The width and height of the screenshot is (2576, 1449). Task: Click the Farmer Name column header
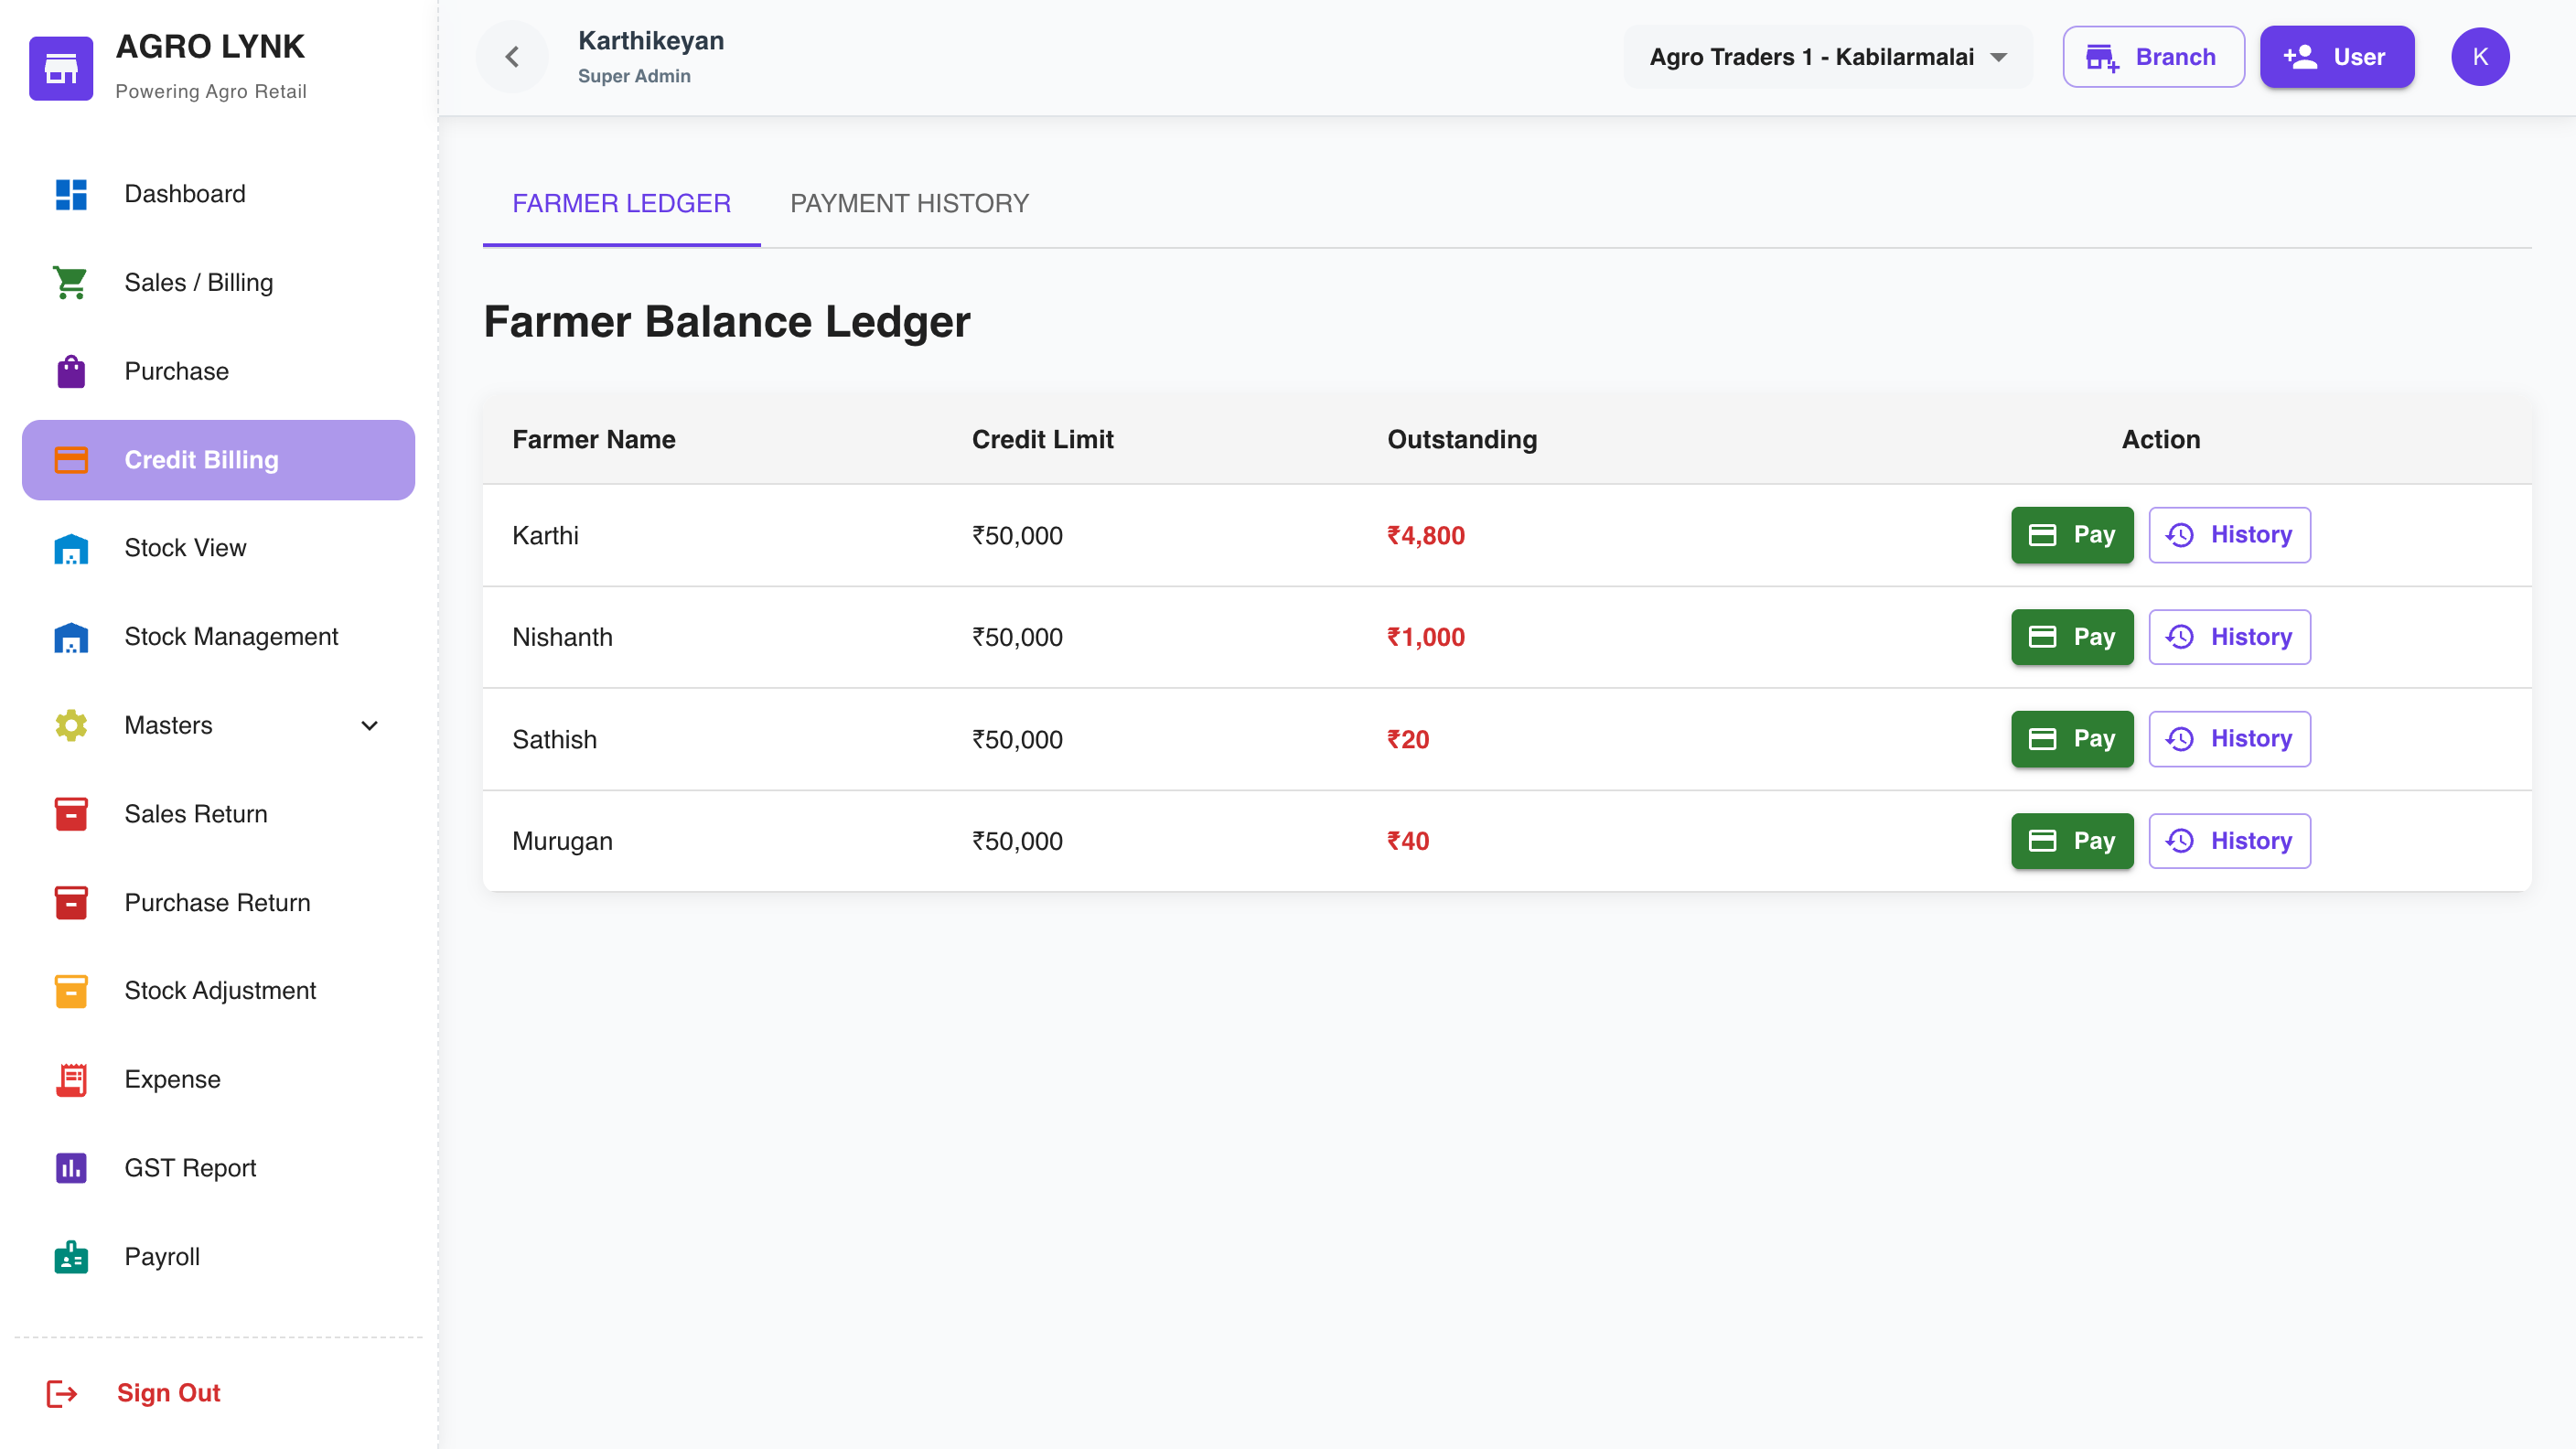[x=594, y=440]
